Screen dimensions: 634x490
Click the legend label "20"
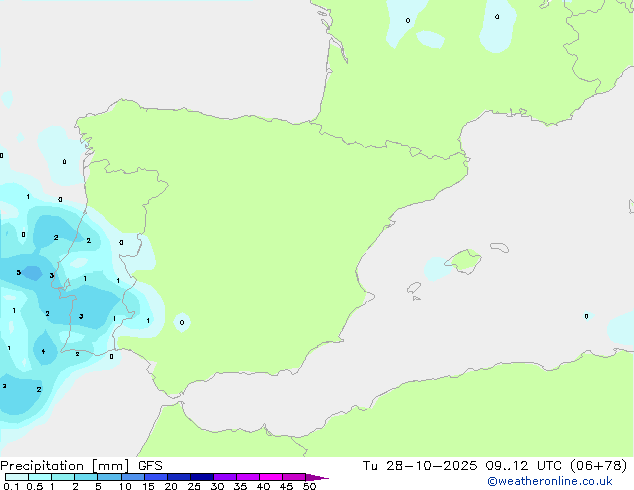(171, 486)
